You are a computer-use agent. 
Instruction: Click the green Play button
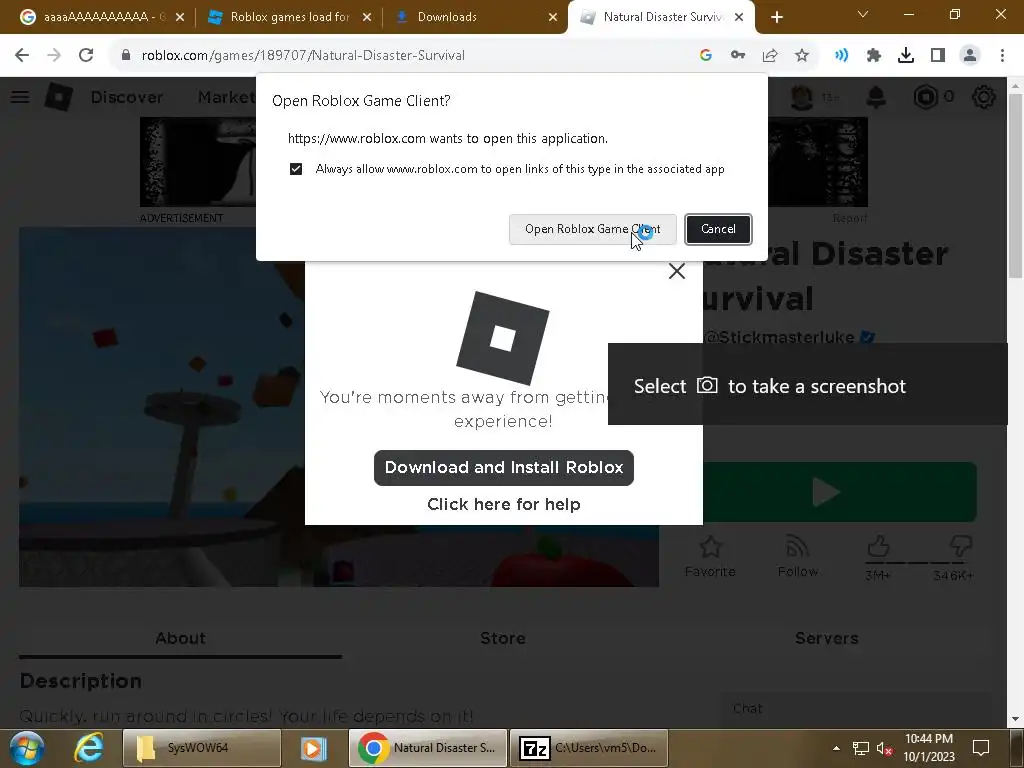click(839, 492)
